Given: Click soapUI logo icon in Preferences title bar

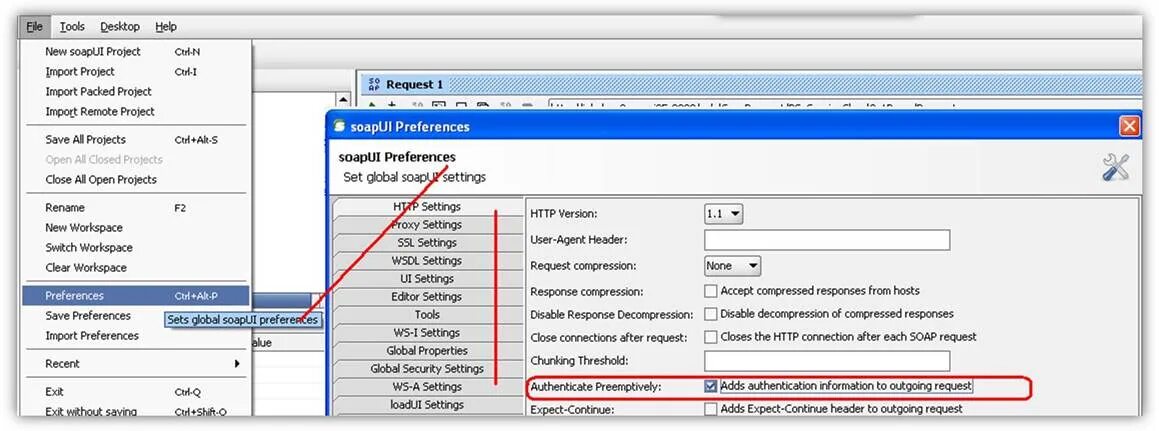Looking at the screenshot, I should (x=340, y=126).
